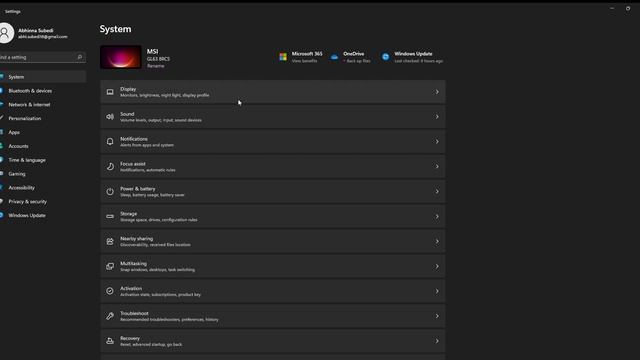Open Accounts settings section

[x=43, y=146]
